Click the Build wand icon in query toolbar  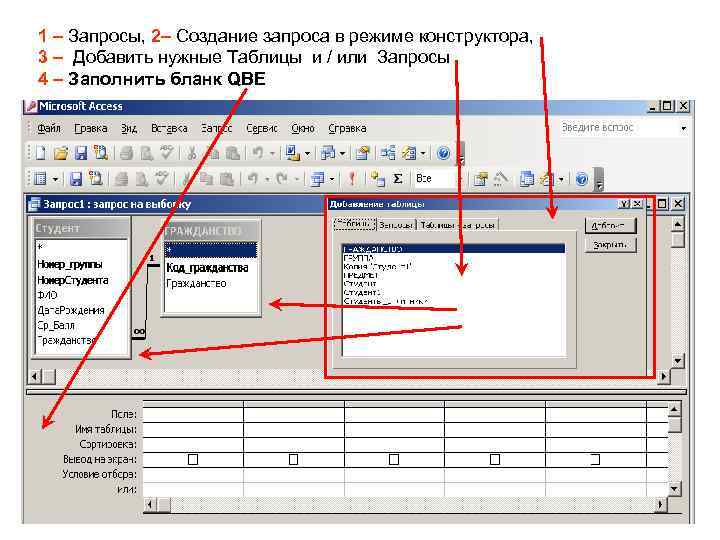coord(501,179)
